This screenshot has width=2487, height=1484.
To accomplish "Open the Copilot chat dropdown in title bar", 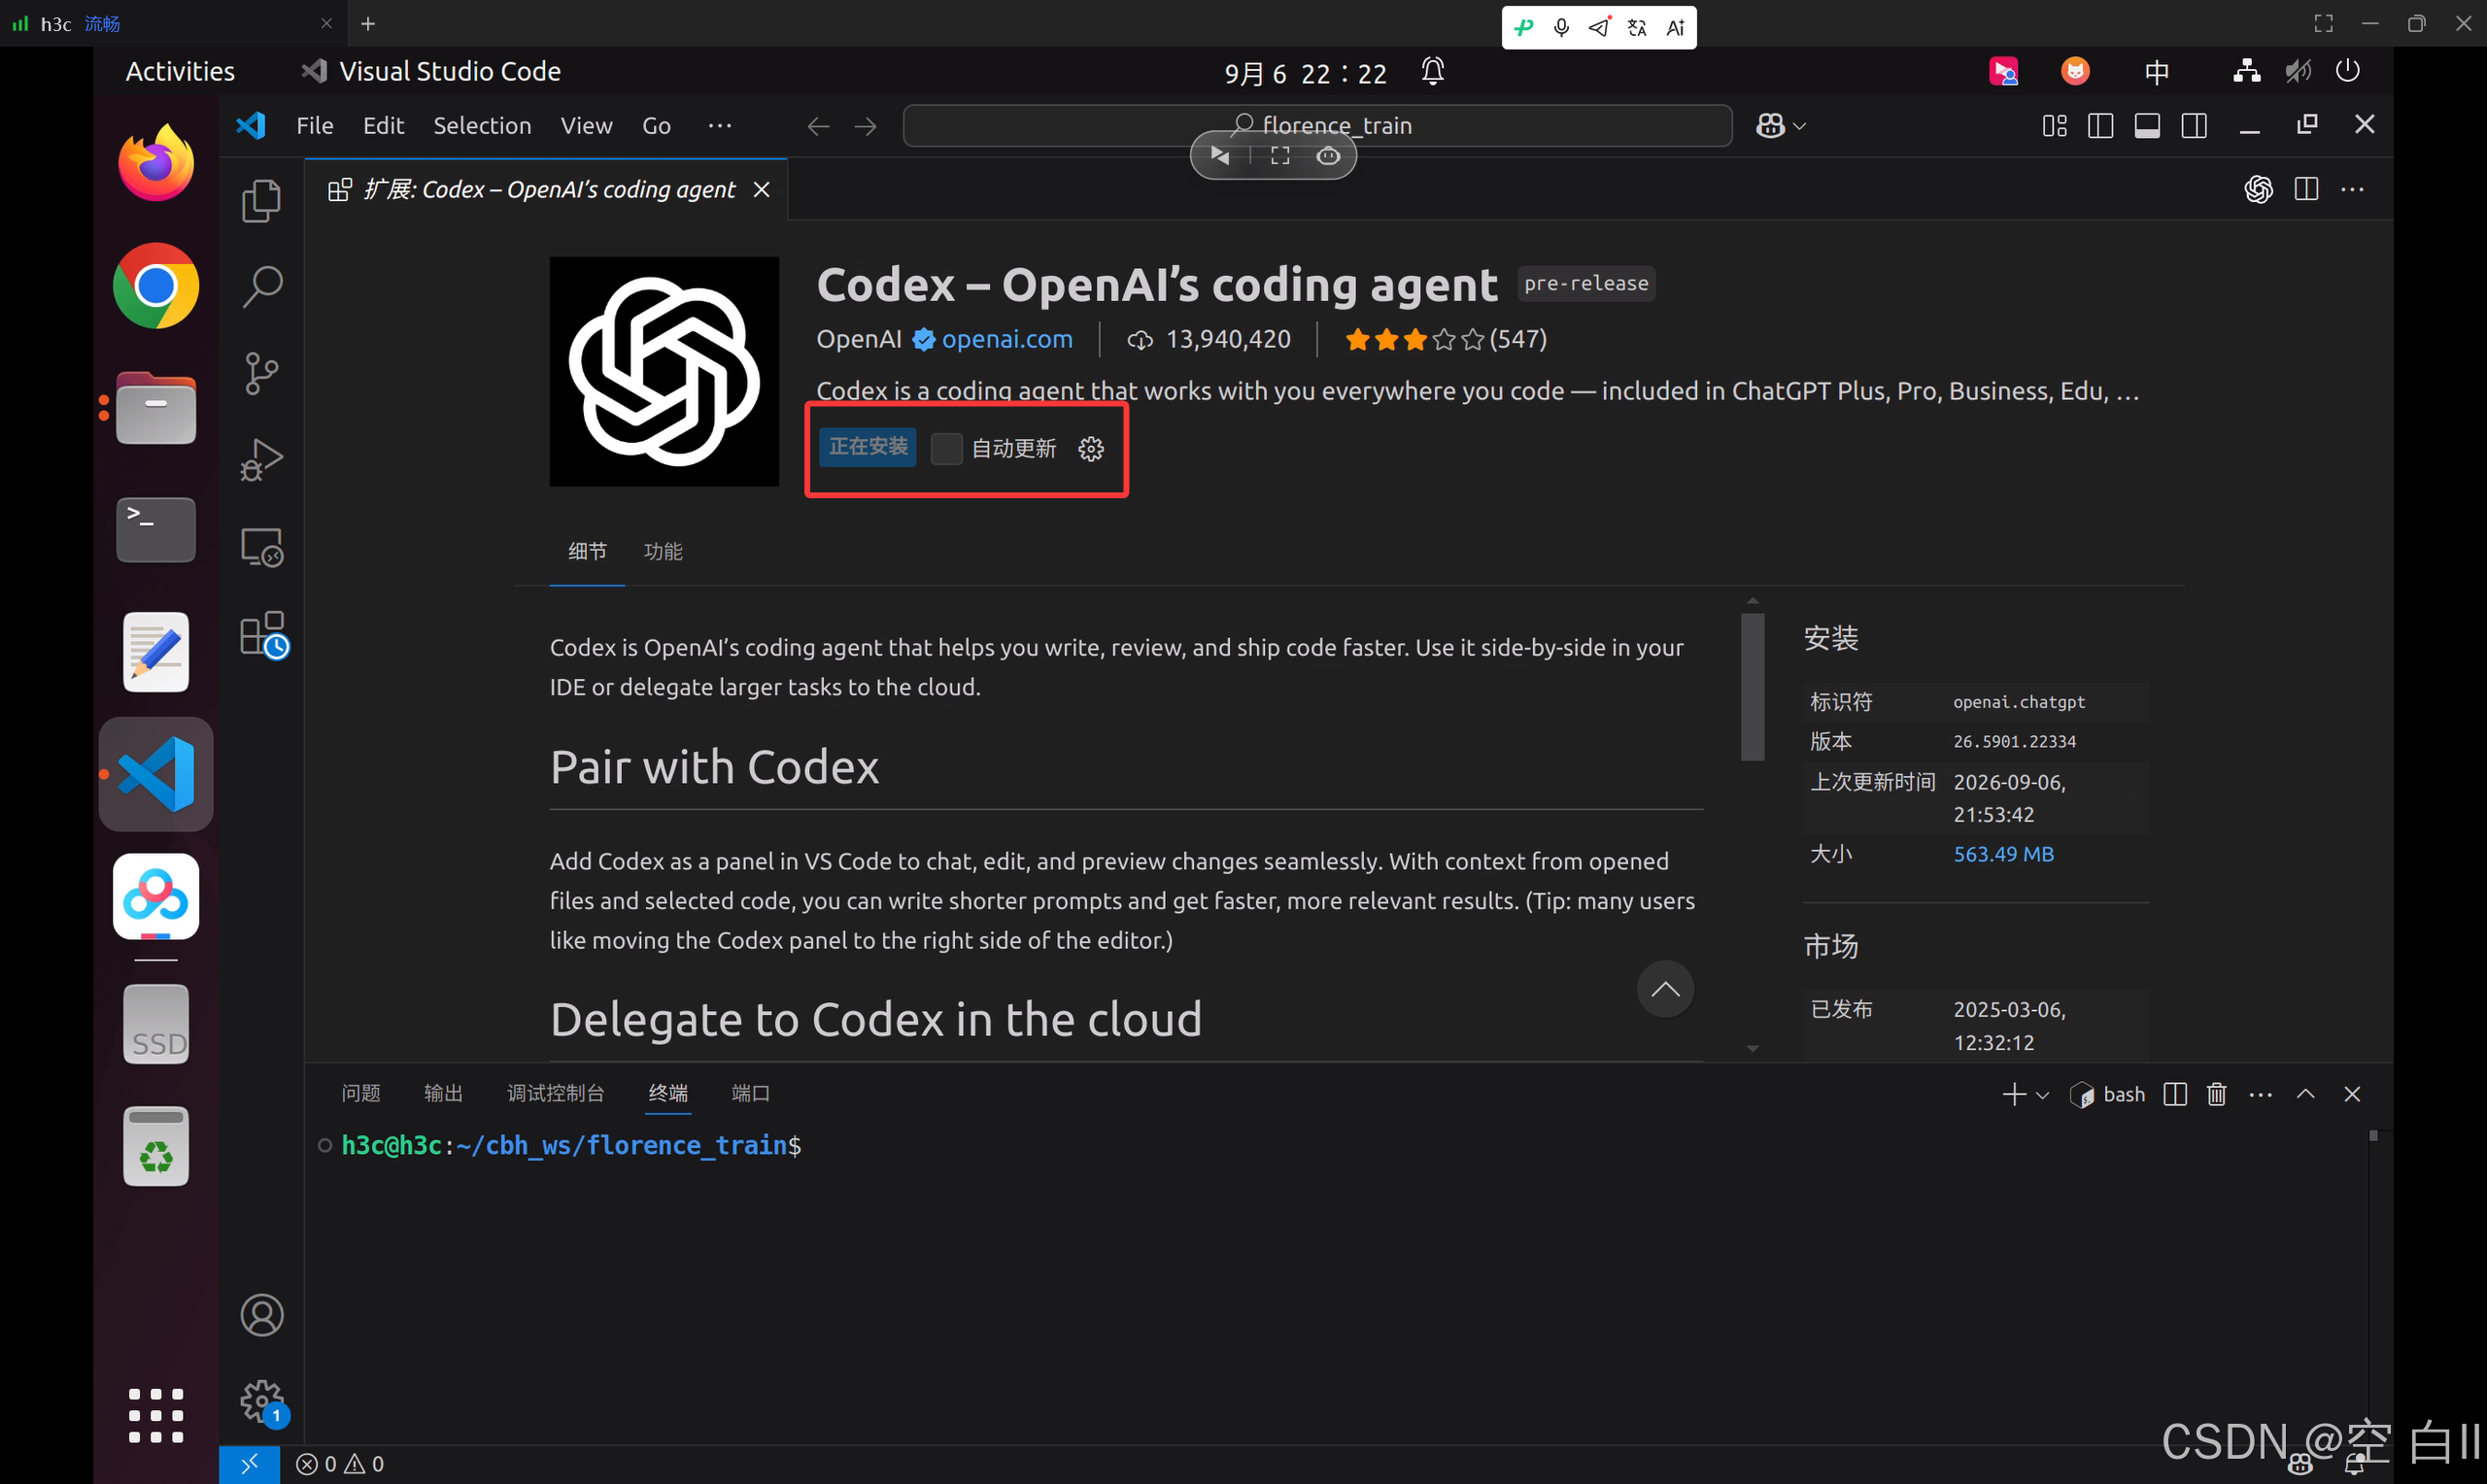I will 1781,126.
